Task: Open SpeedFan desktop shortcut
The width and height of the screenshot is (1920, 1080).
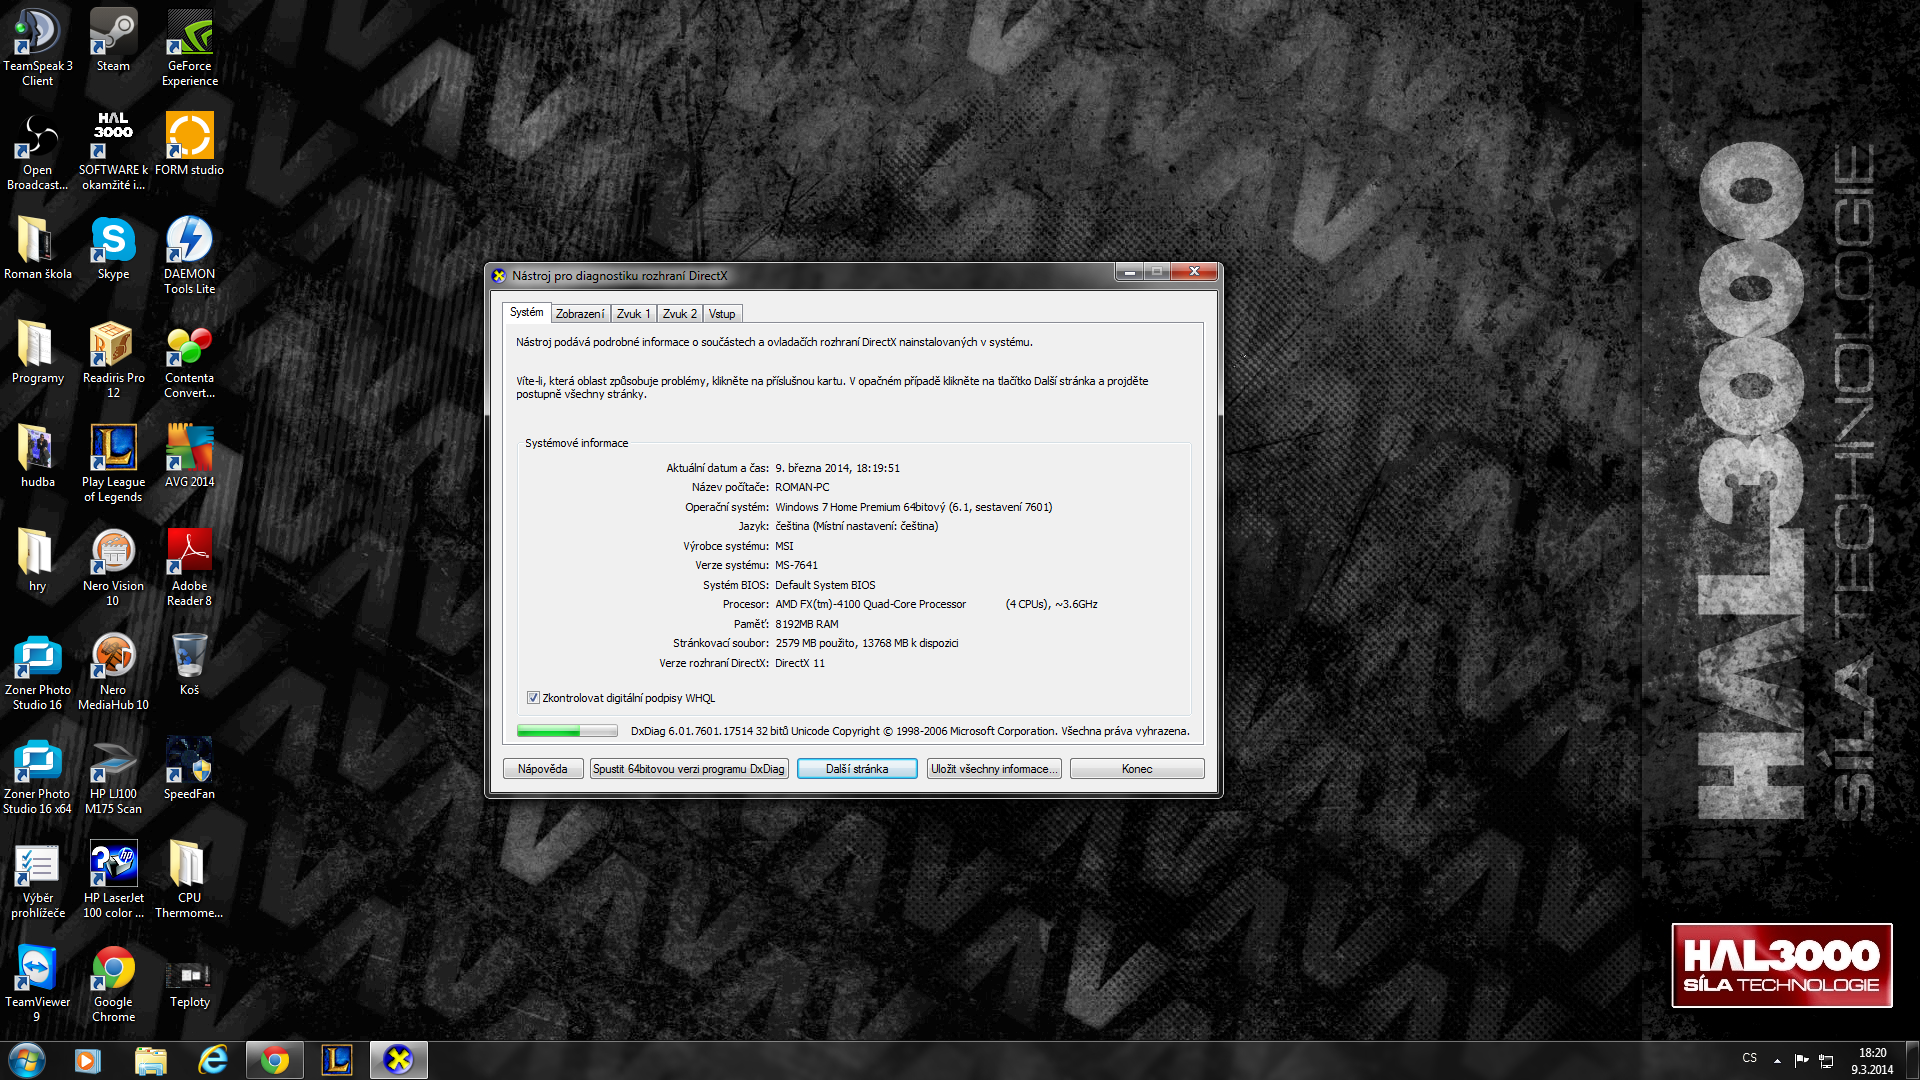Action: (x=190, y=768)
